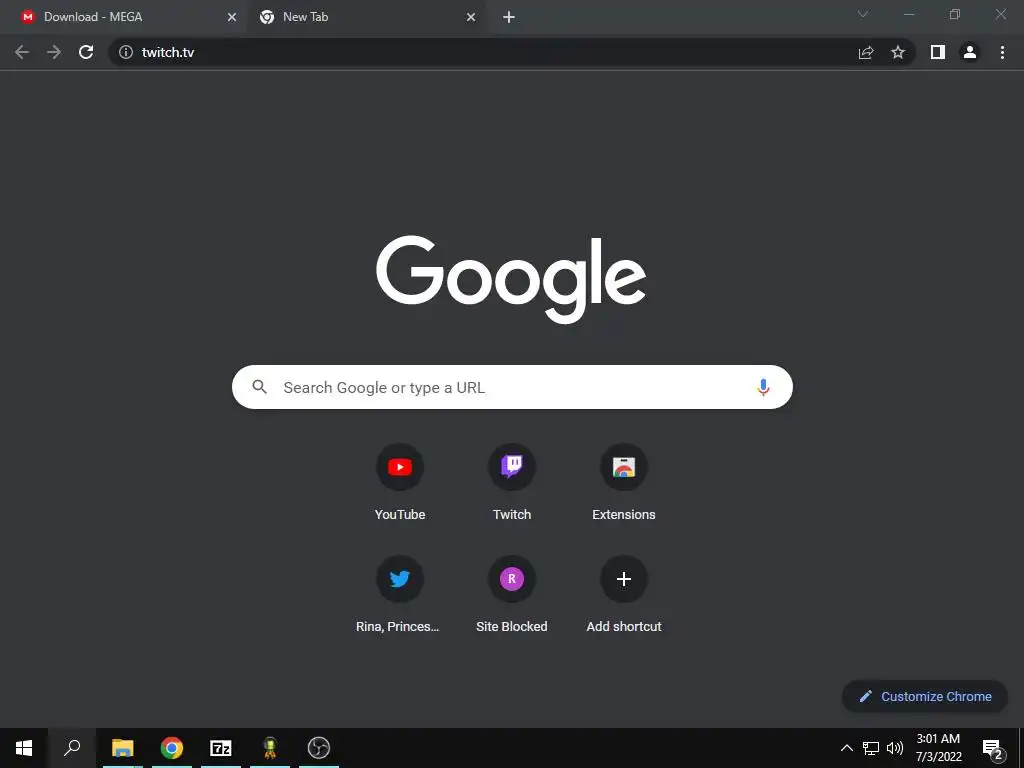The height and width of the screenshot is (768, 1024).
Task: Open the volume control in tray
Action: click(x=895, y=748)
